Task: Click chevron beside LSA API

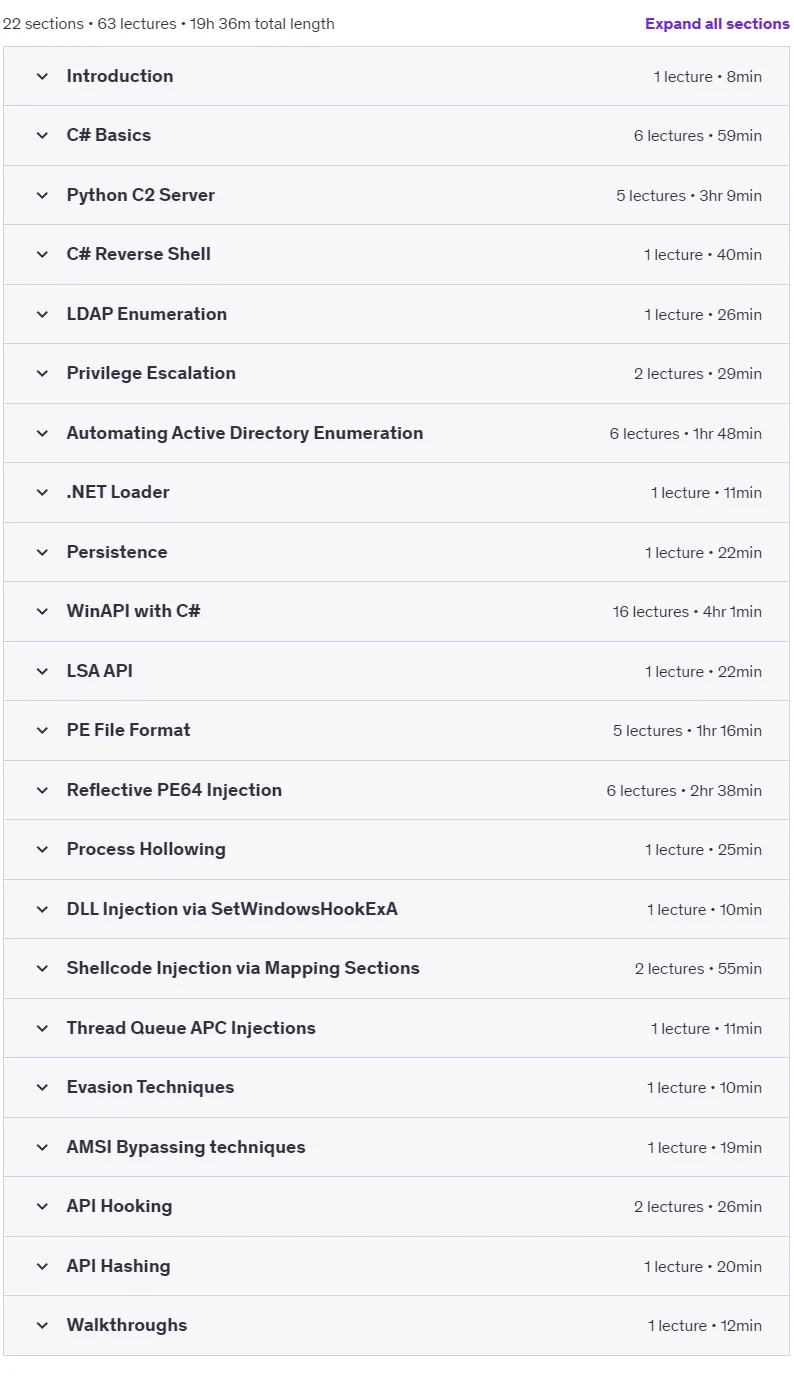Action: (42, 671)
